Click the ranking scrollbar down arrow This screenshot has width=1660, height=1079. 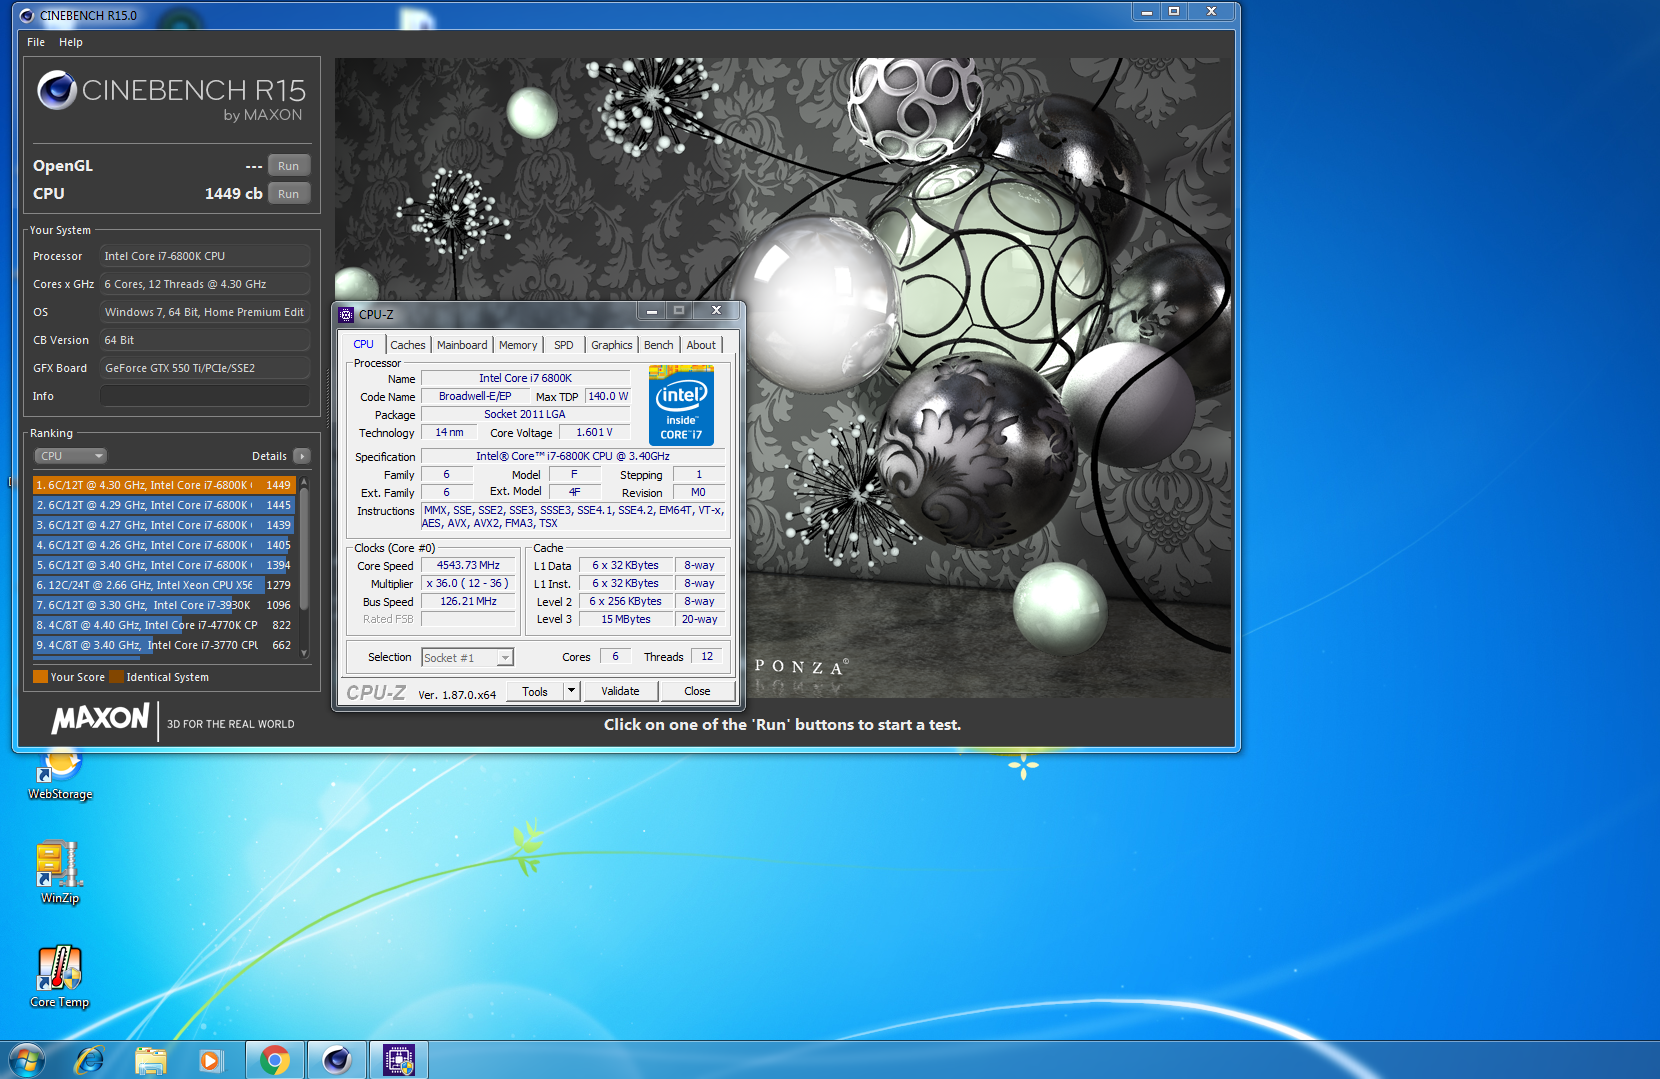[x=304, y=652]
